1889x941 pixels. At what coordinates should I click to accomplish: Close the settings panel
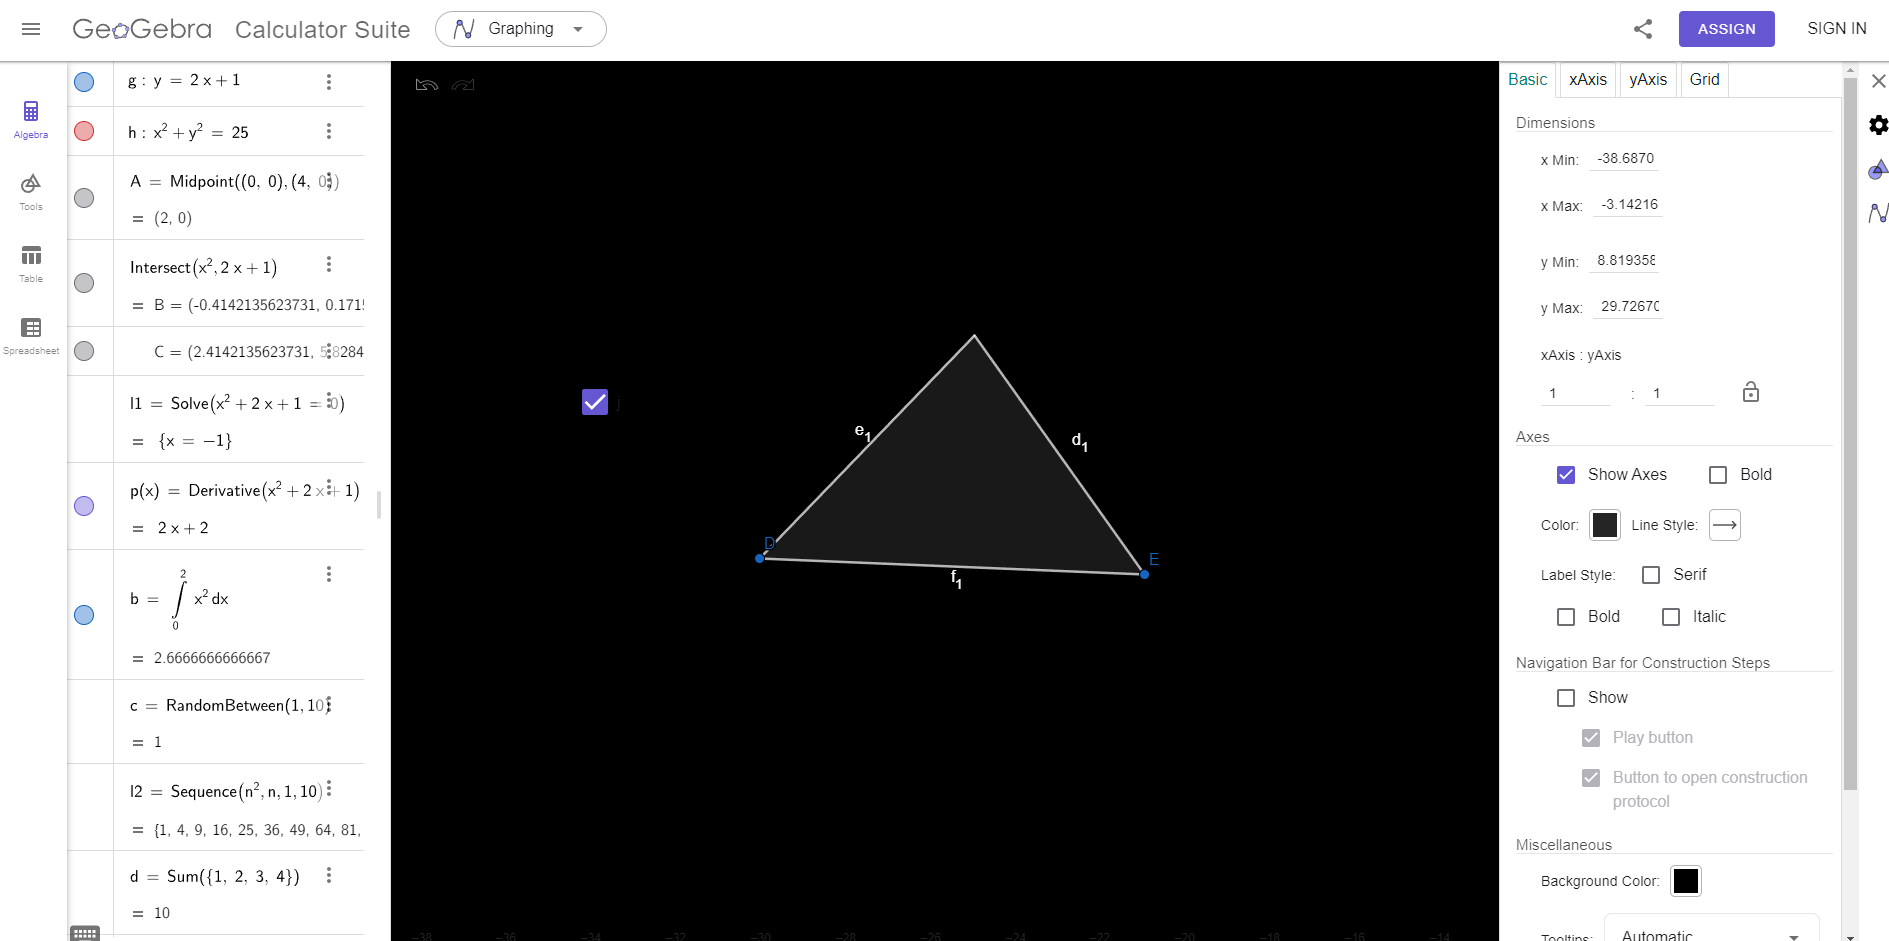click(1879, 81)
